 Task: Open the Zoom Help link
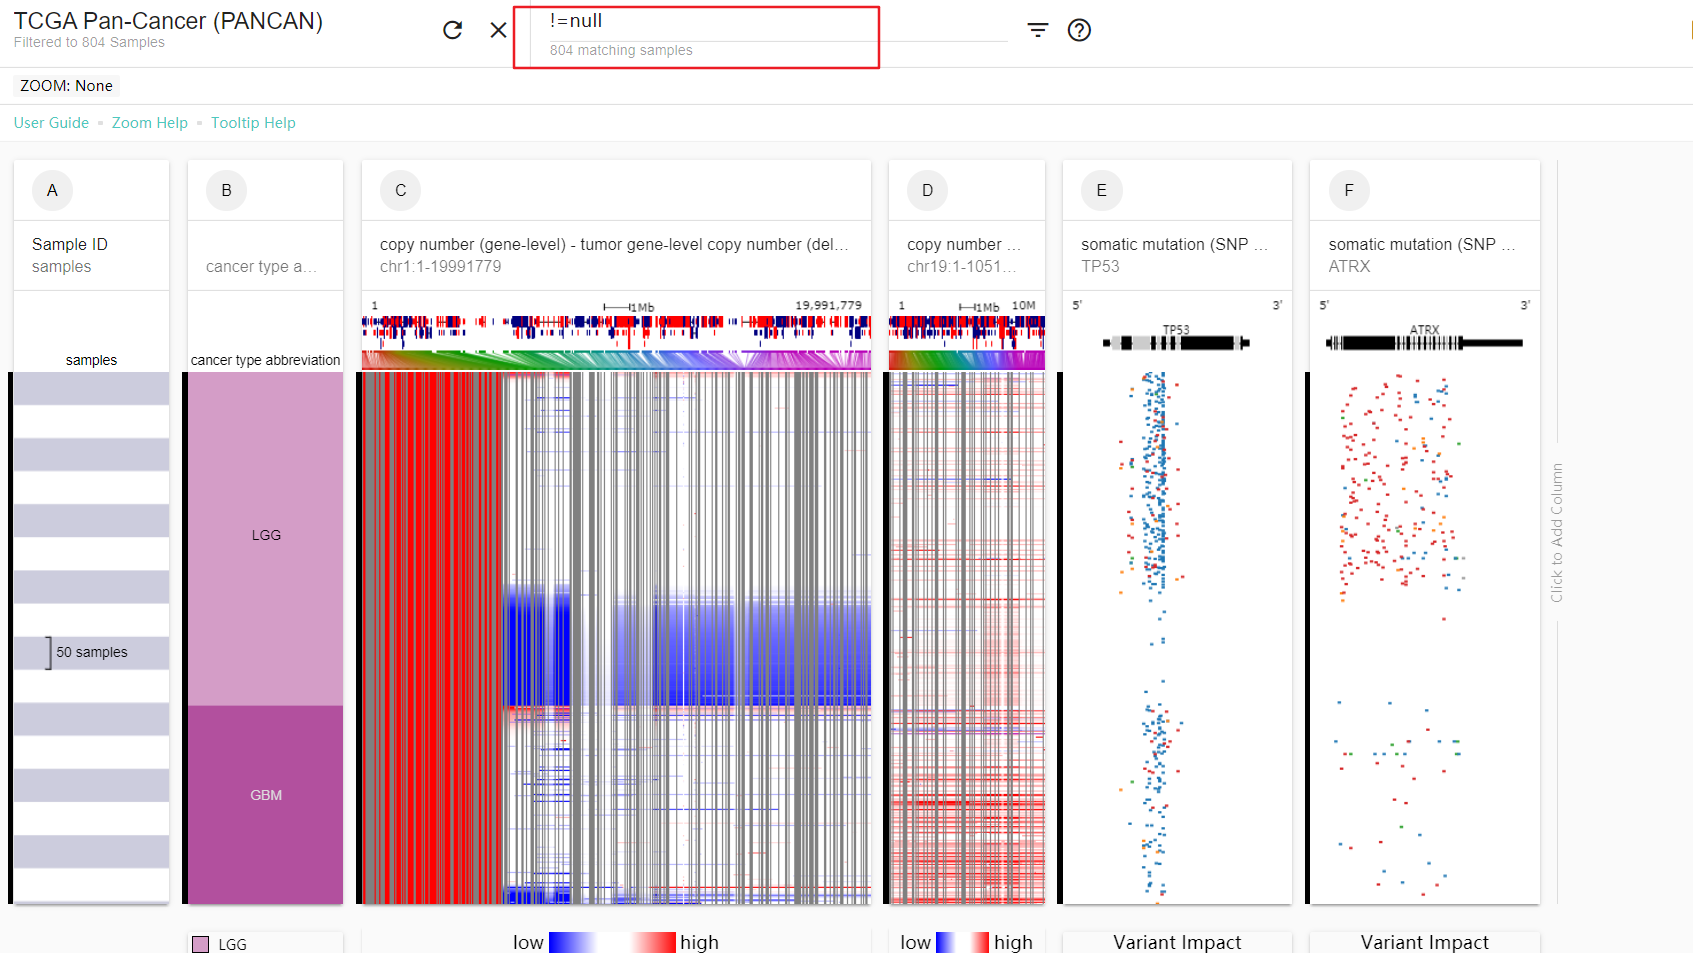point(150,123)
